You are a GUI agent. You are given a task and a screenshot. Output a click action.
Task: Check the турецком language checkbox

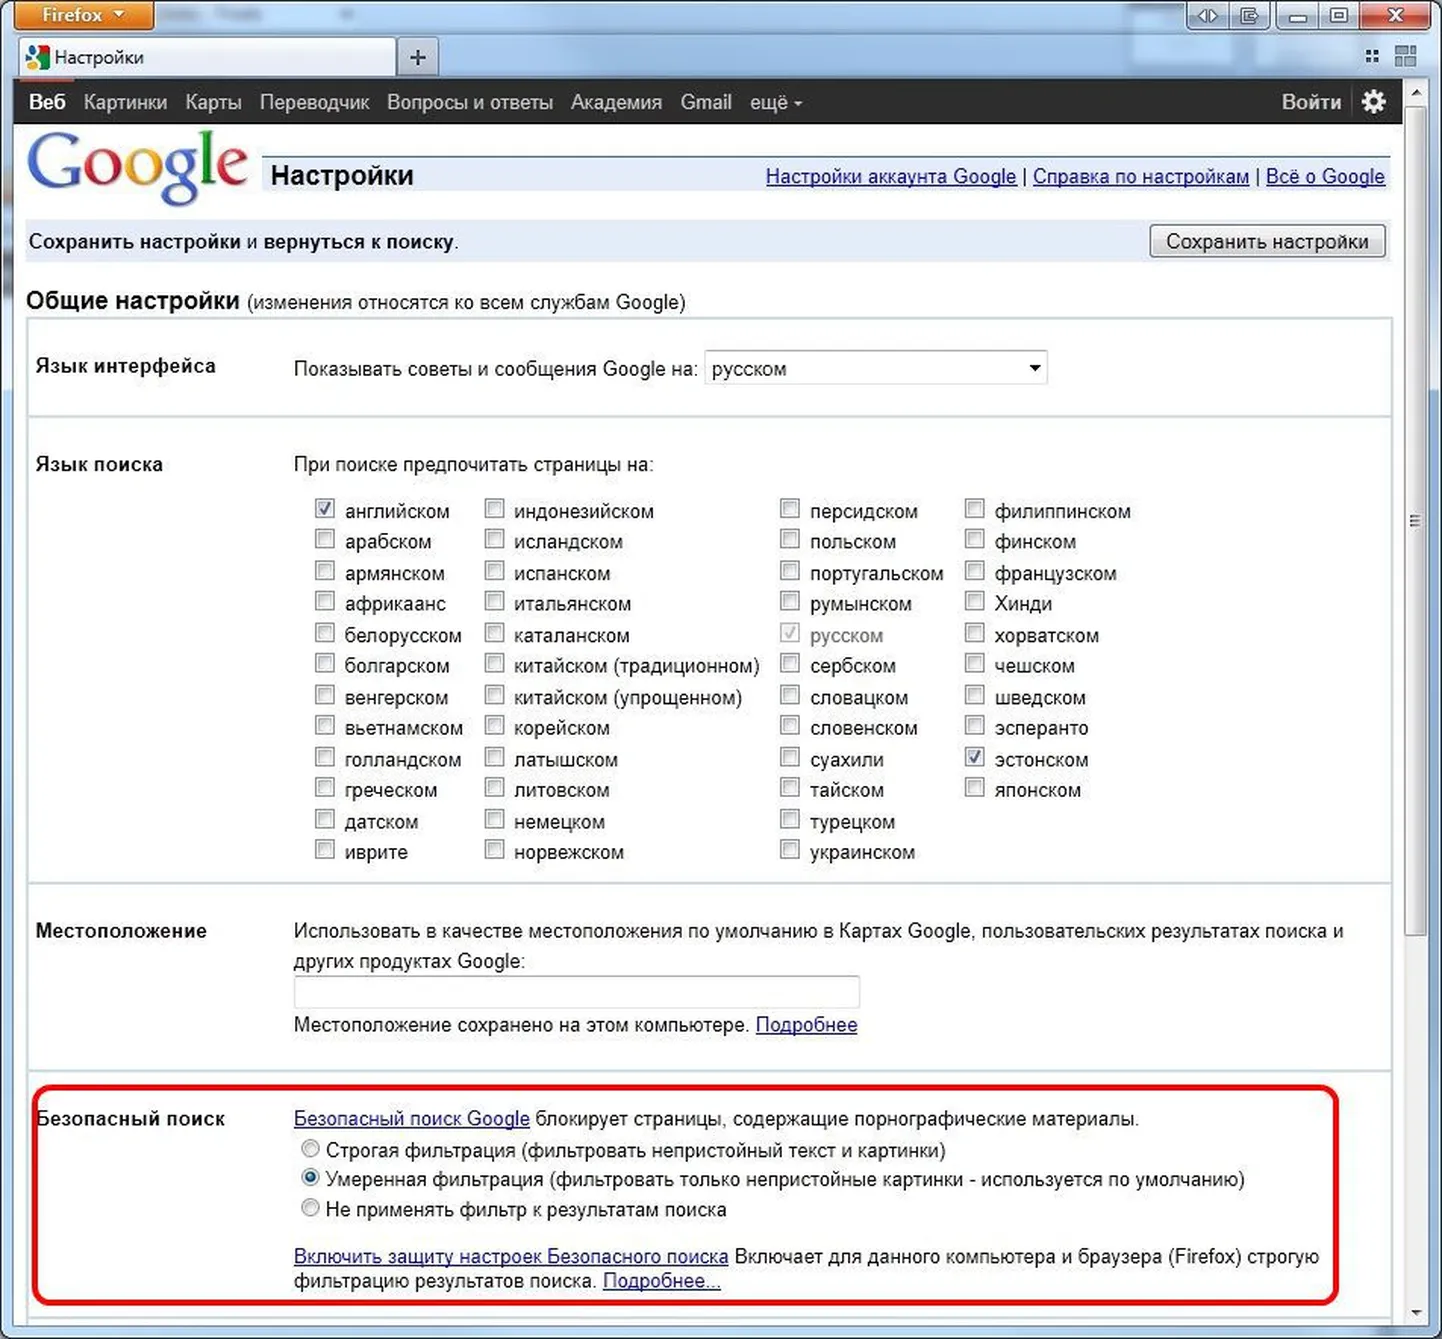(790, 819)
